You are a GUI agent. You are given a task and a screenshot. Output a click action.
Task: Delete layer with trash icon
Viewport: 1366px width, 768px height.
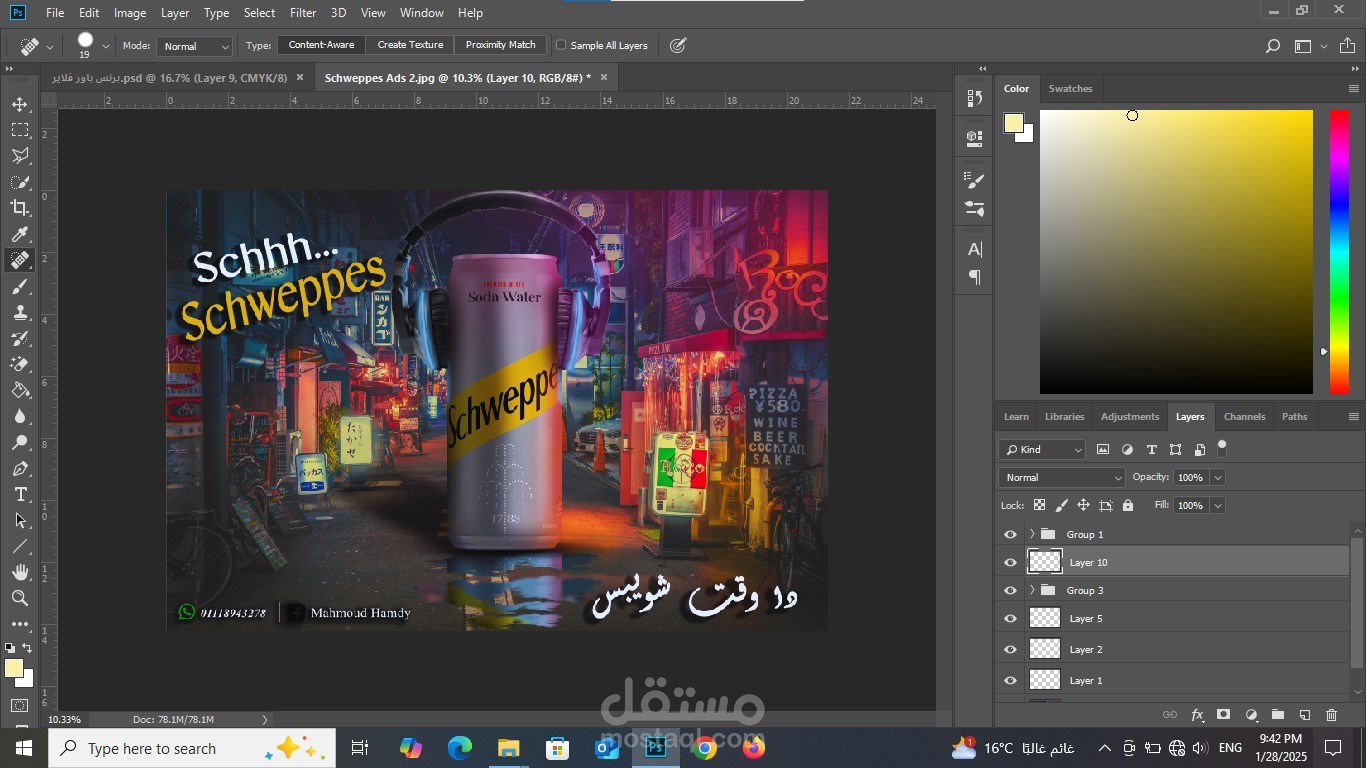pyautogui.click(x=1331, y=715)
